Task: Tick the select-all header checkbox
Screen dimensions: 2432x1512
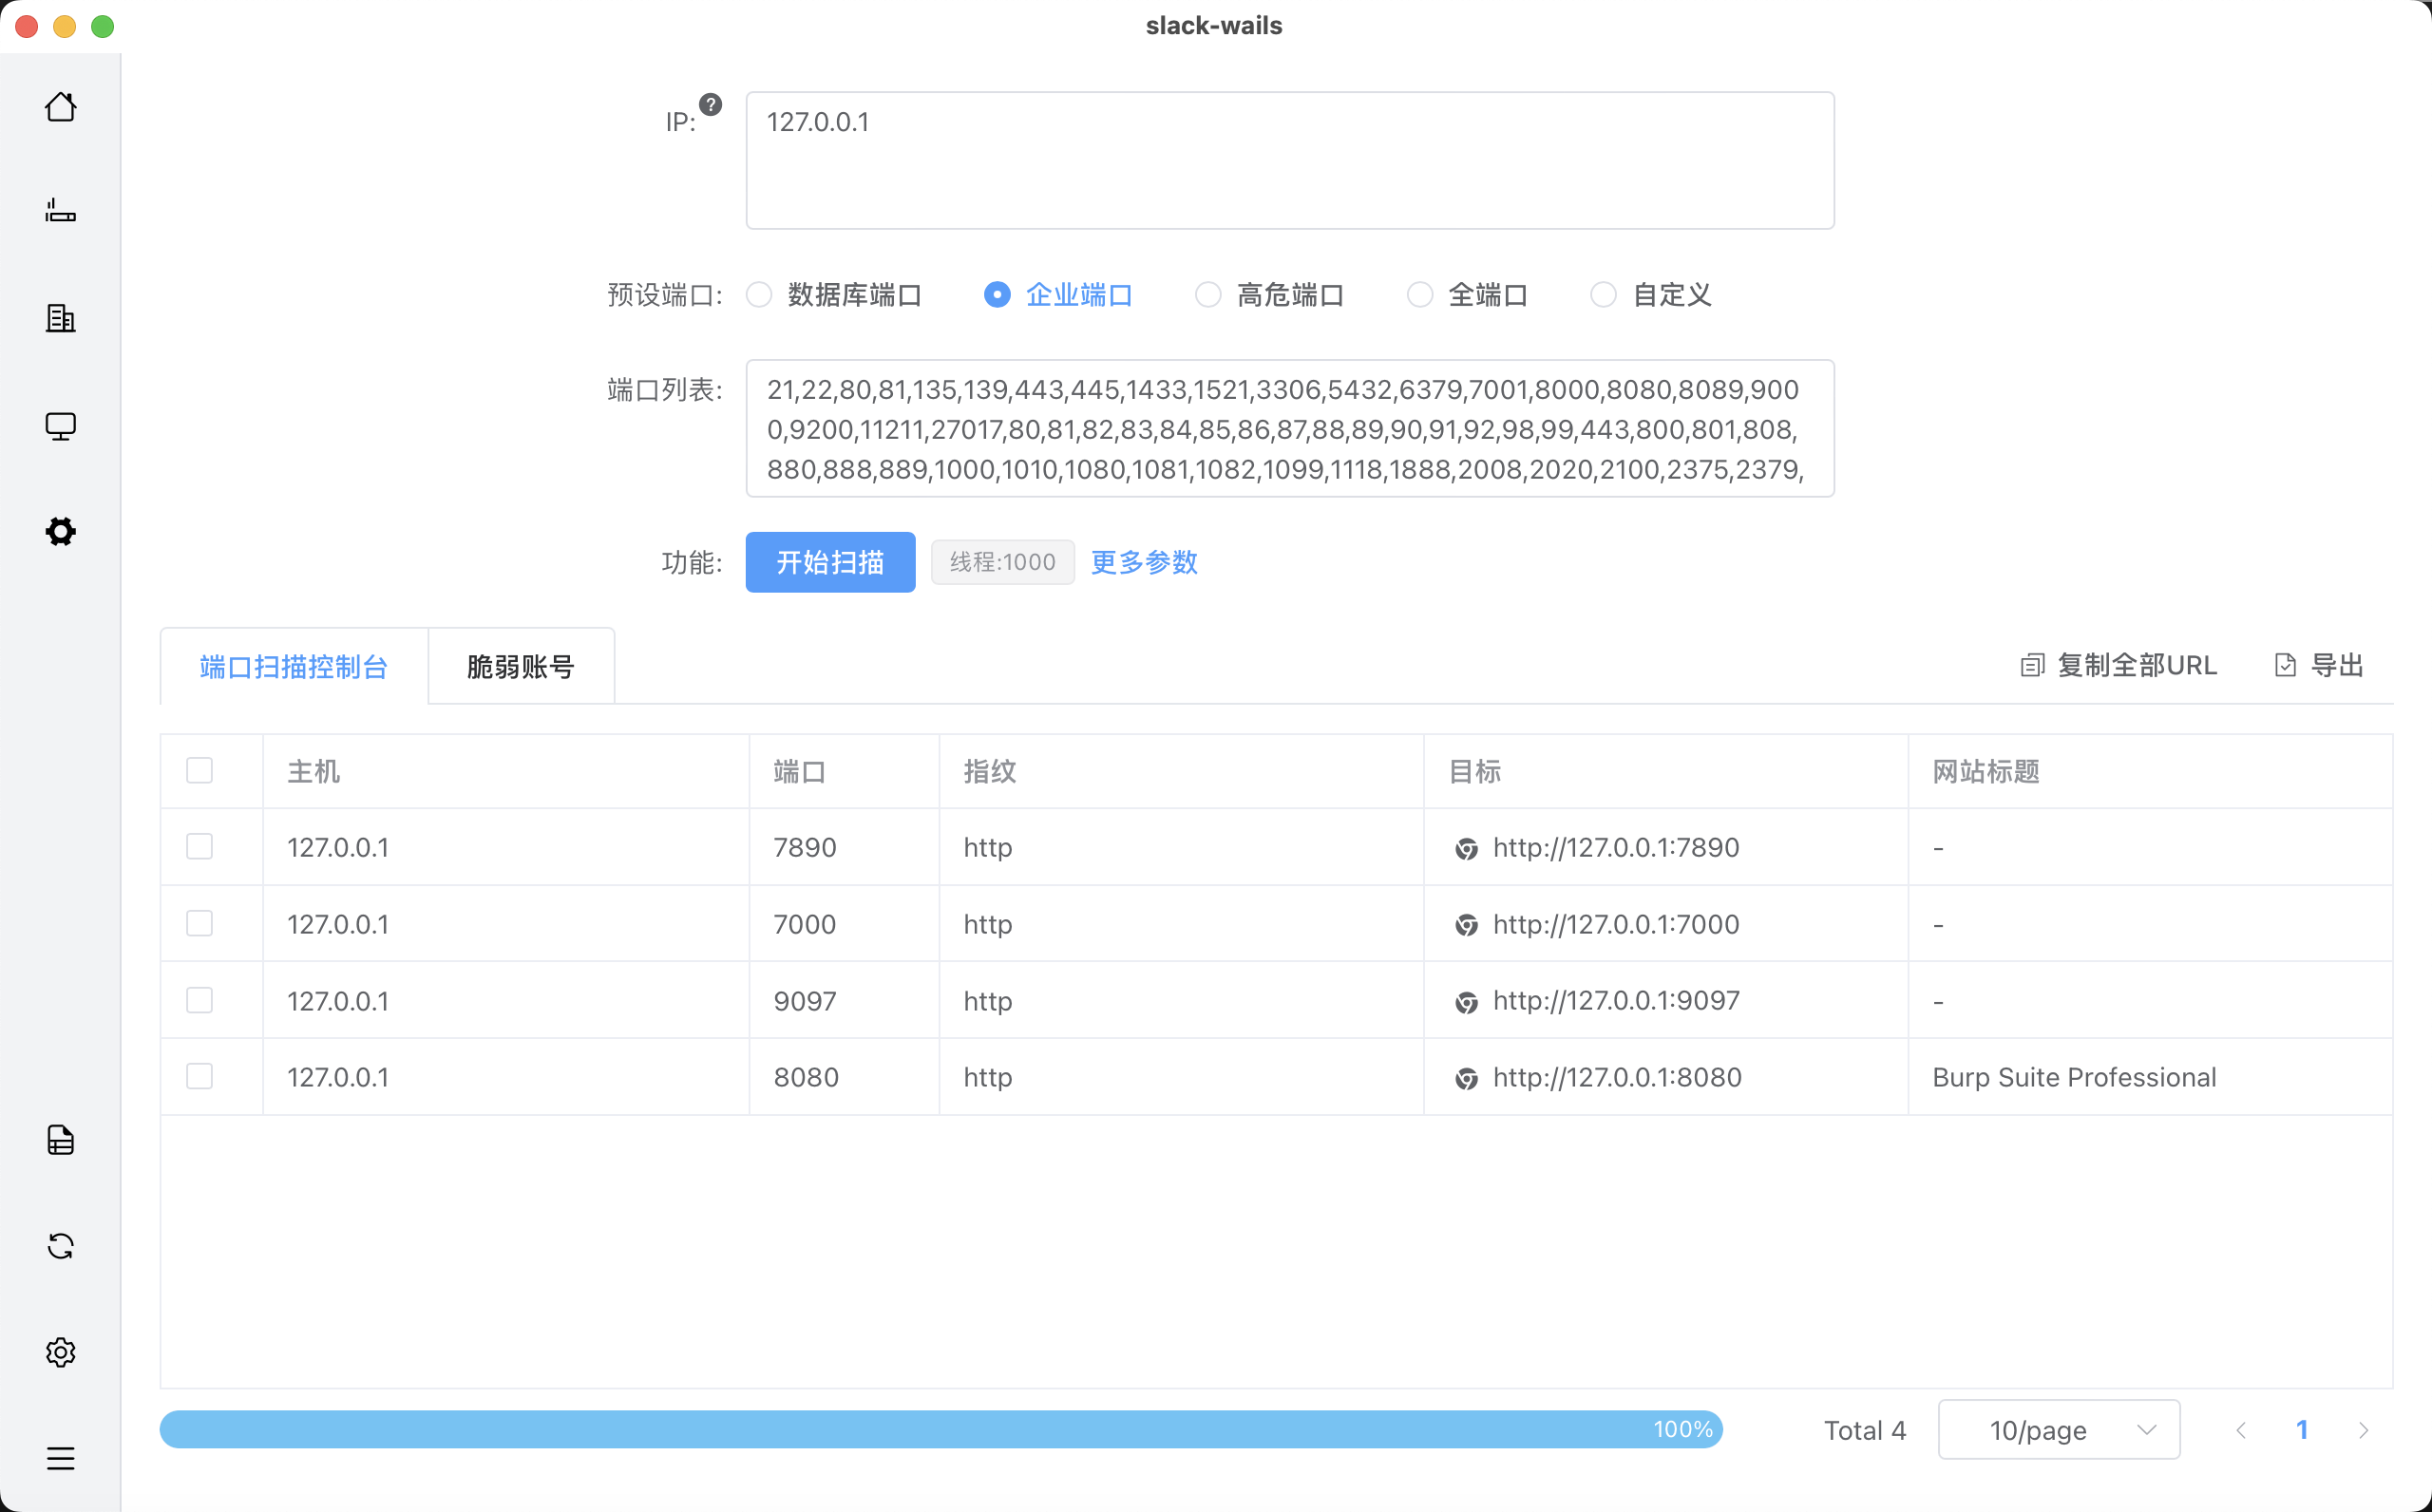Action: [200, 770]
